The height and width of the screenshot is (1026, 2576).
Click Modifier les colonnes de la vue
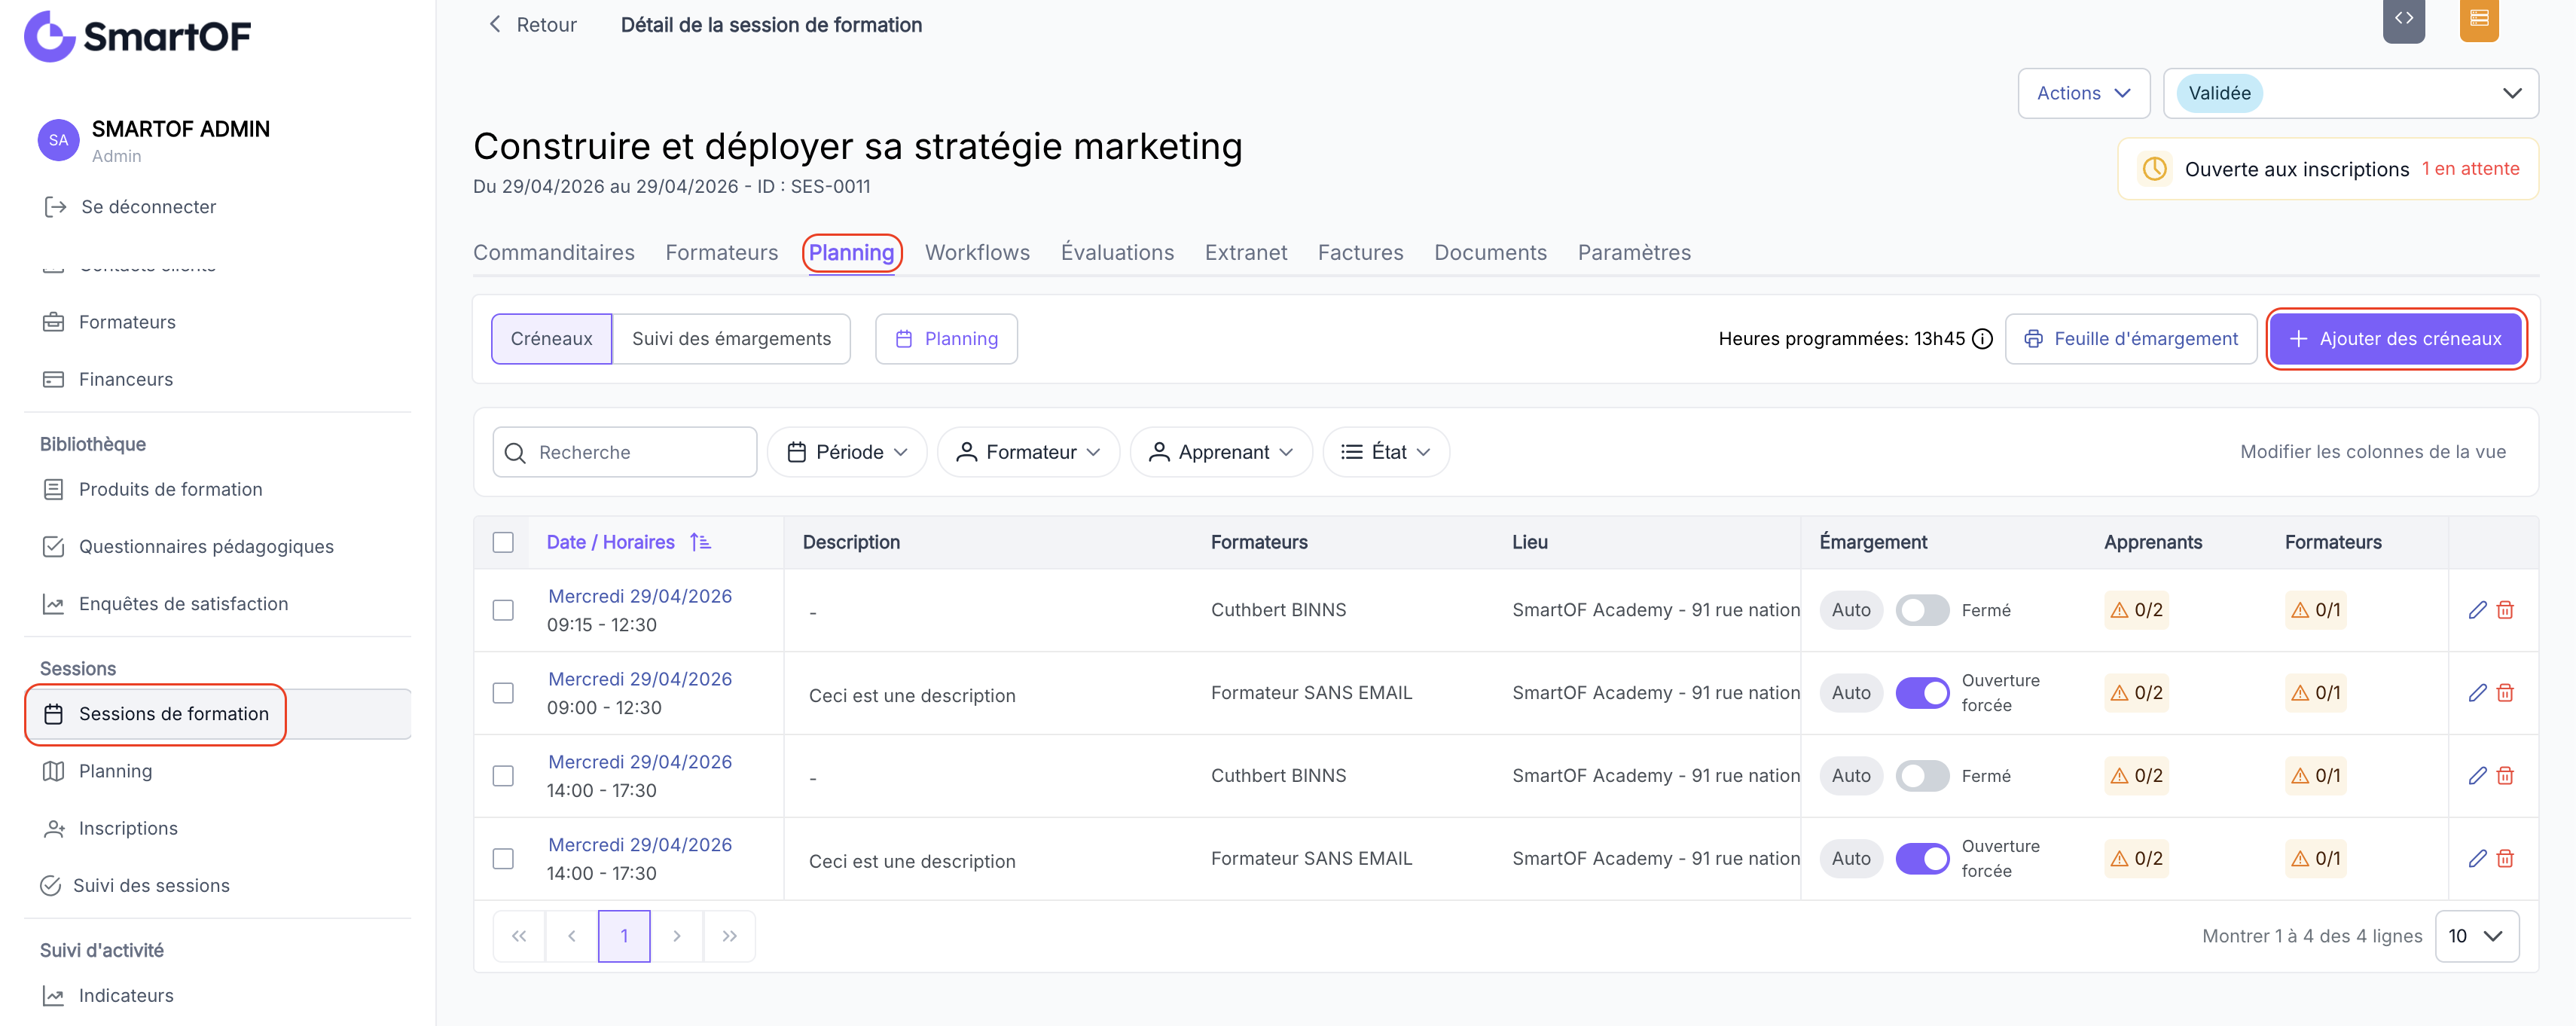(x=2372, y=452)
